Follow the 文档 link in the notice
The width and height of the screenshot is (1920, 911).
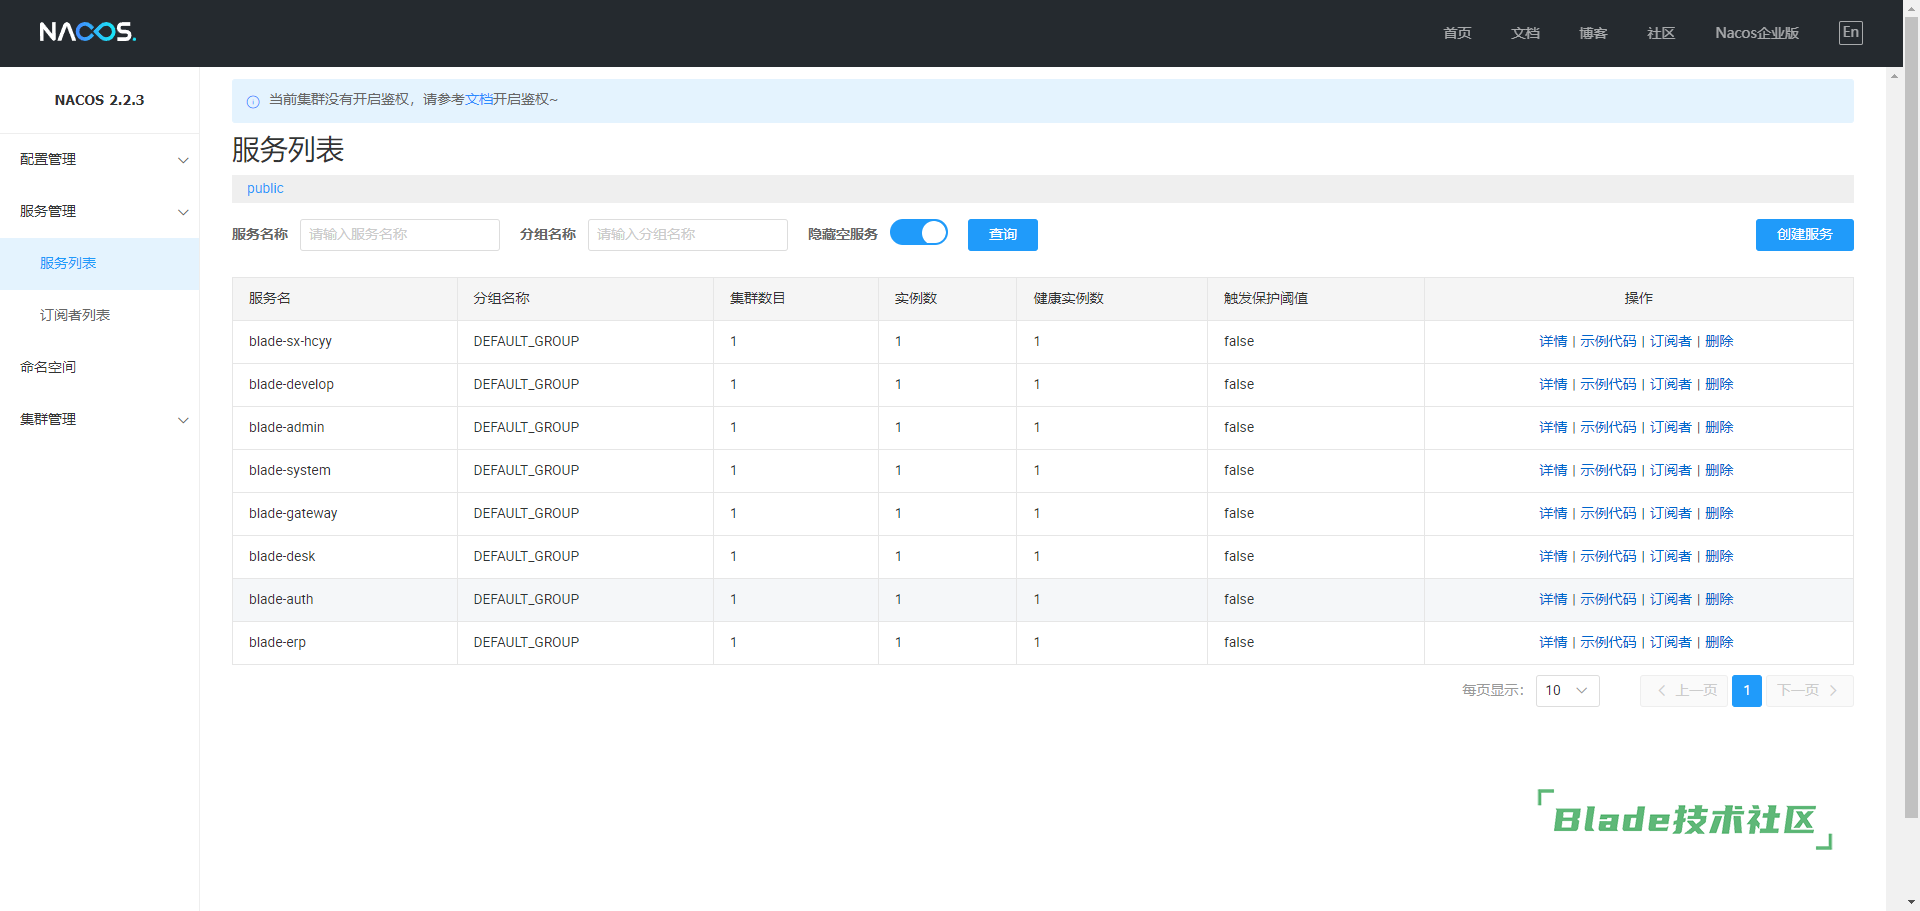coord(479,100)
